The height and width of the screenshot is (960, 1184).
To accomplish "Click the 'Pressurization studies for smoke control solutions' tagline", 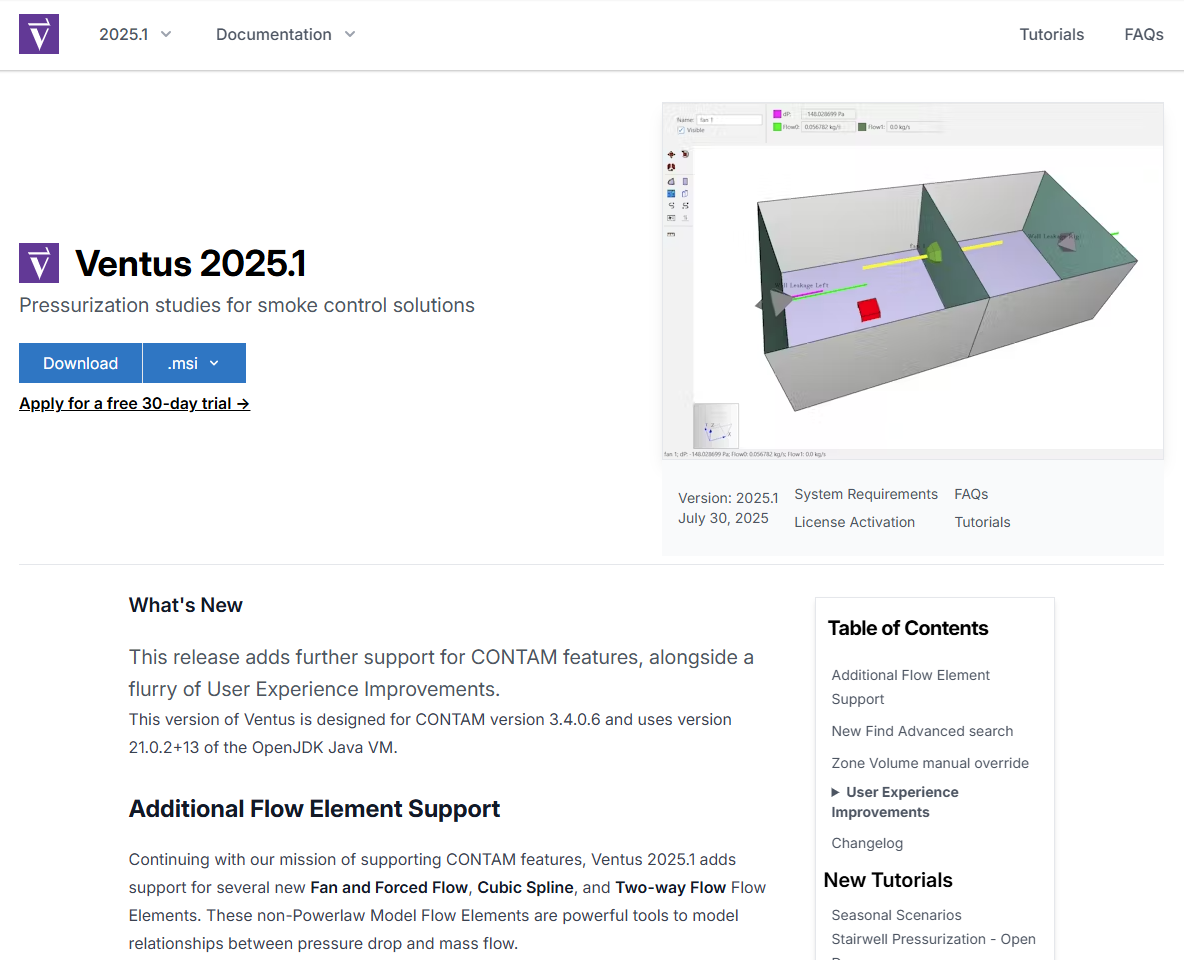I will (x=247, y=305).
